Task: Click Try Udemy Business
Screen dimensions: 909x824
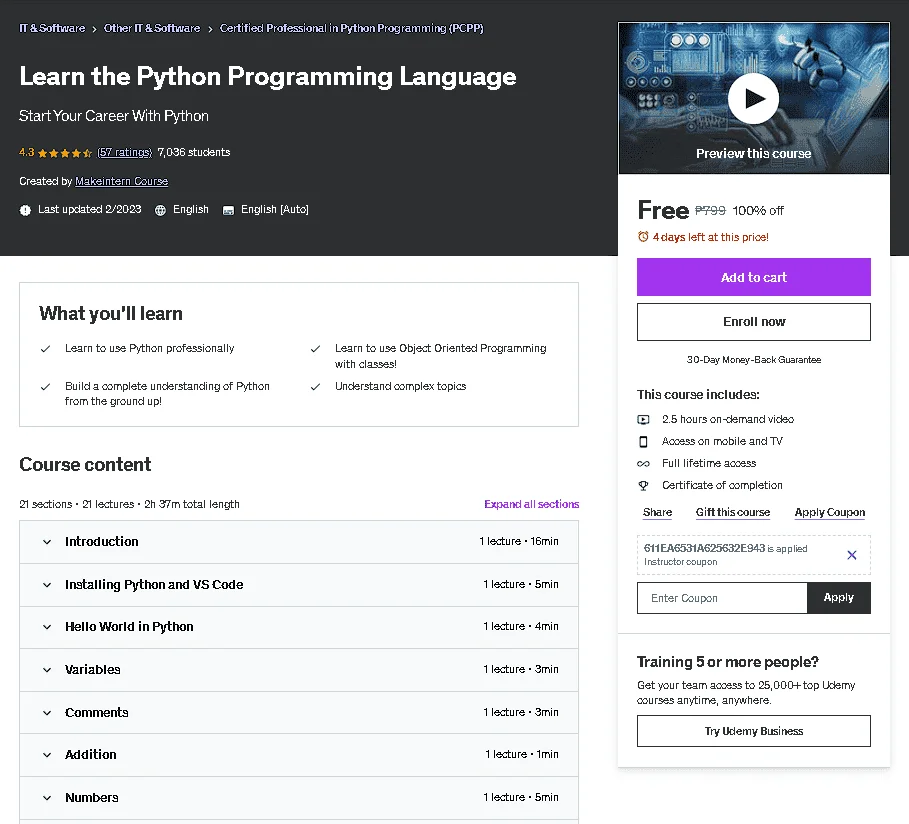Action: click(754, 731)
